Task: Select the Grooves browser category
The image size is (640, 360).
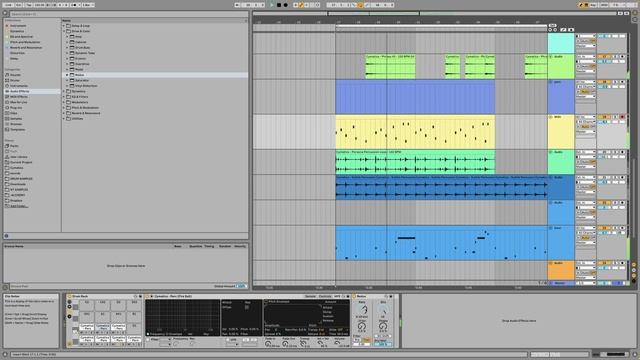Action: click(x=16, y=124)
